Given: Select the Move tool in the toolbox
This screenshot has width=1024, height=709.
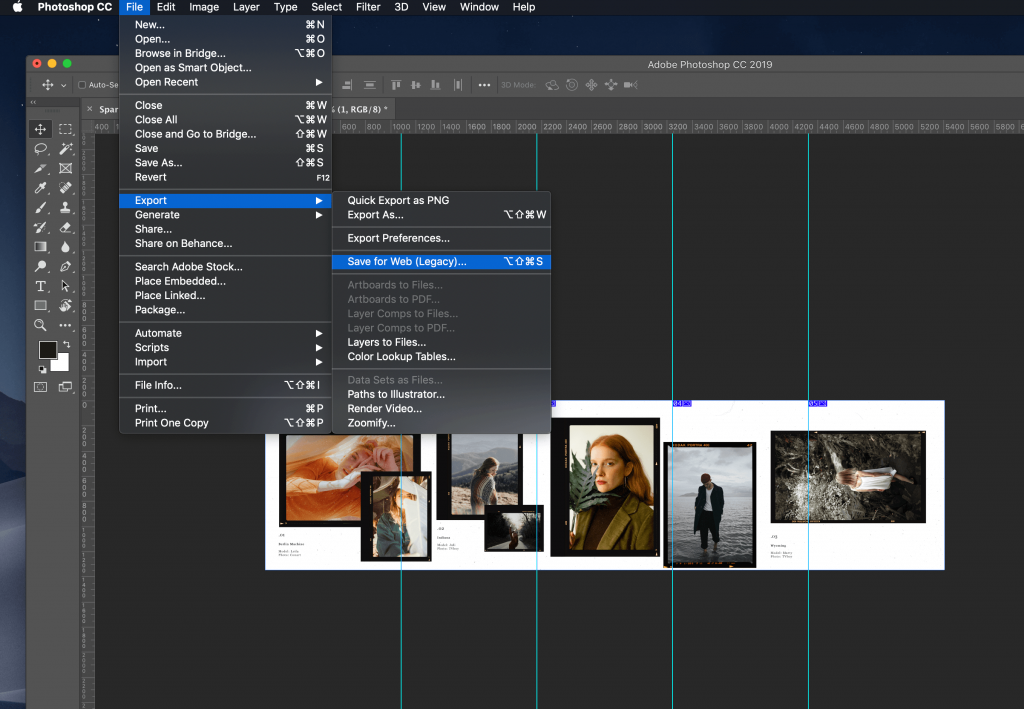Looking at the screenshot, I should point(40,129).
